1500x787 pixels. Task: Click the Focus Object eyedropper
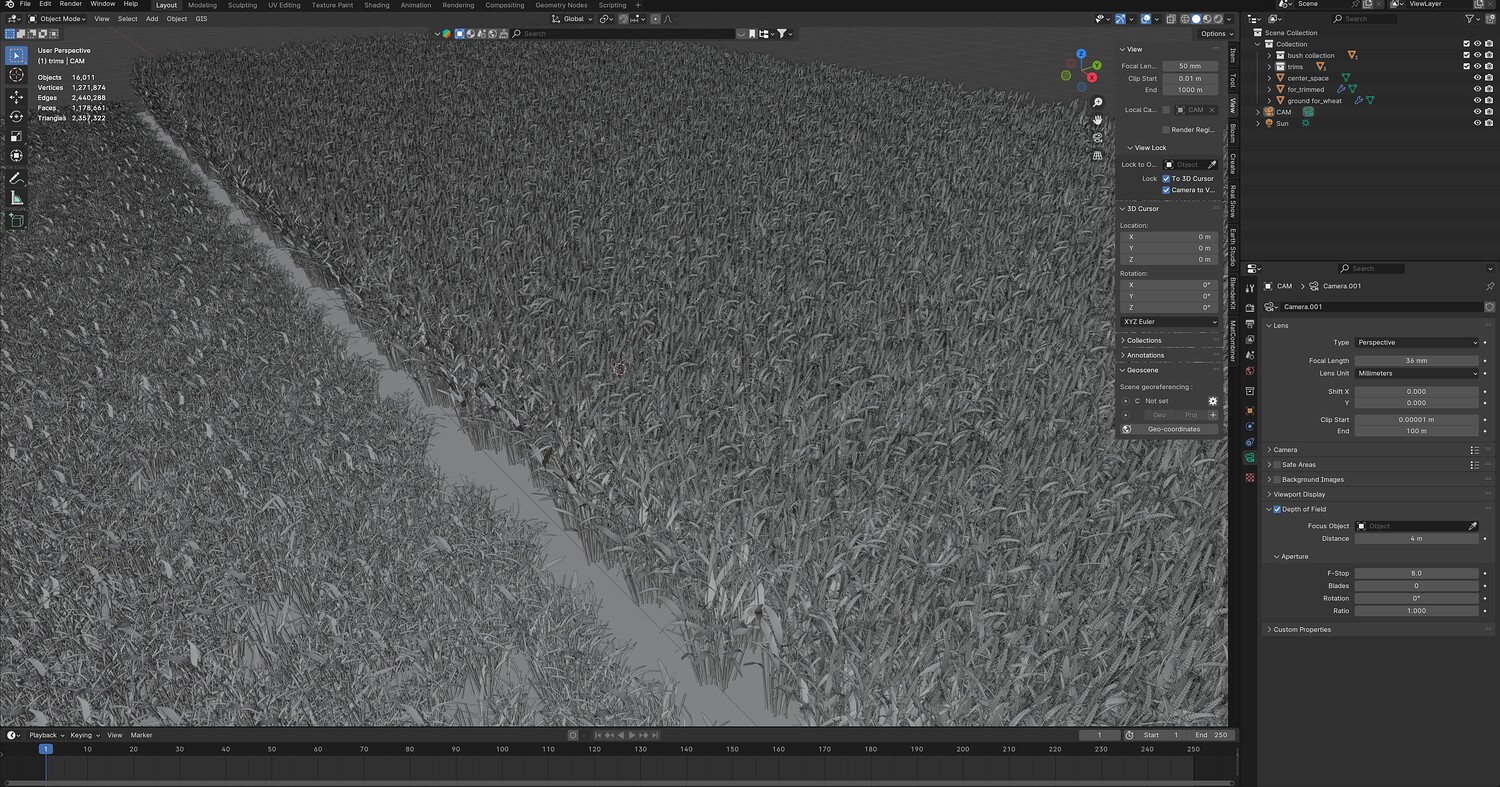(1472, 526)
